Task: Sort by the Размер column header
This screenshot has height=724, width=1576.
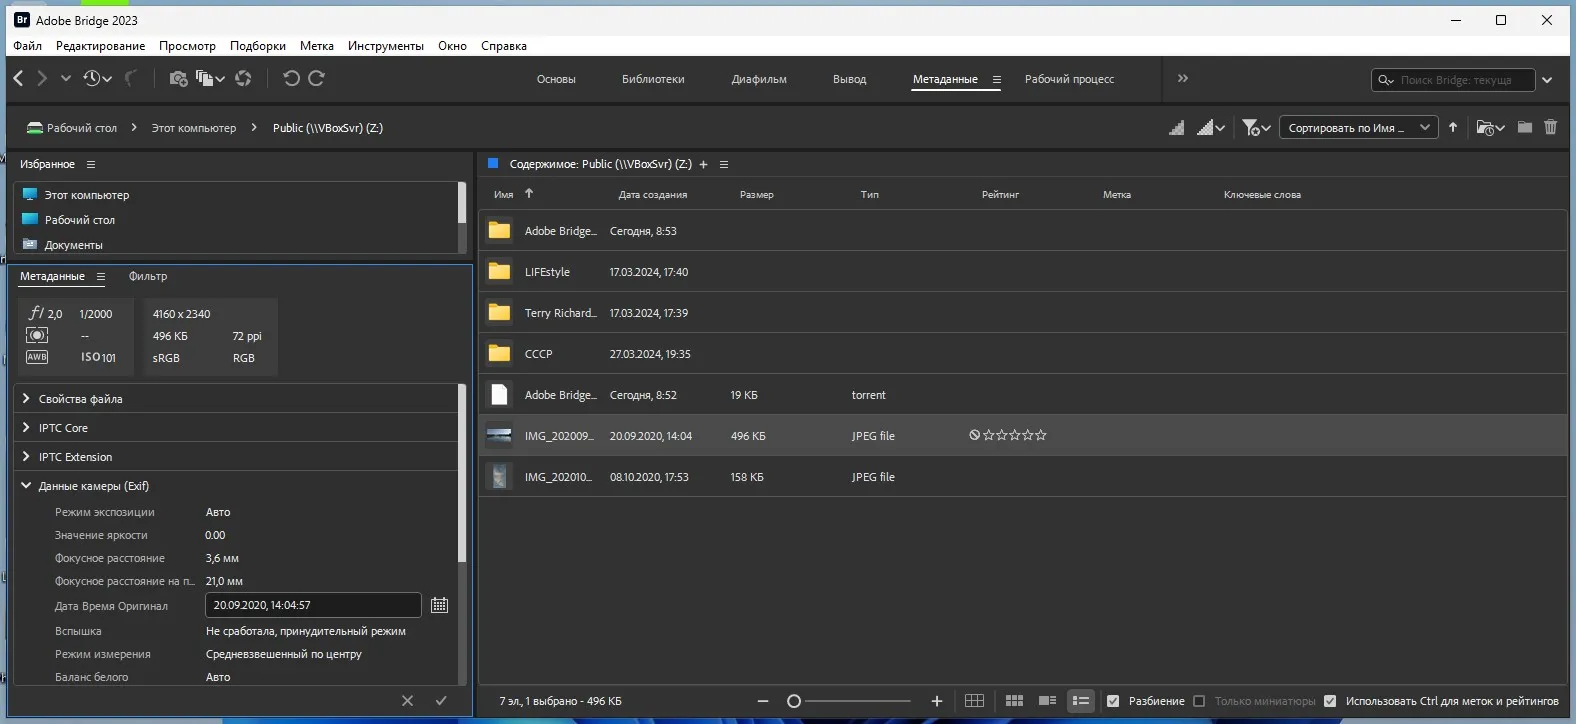Action: click(757, 195)
